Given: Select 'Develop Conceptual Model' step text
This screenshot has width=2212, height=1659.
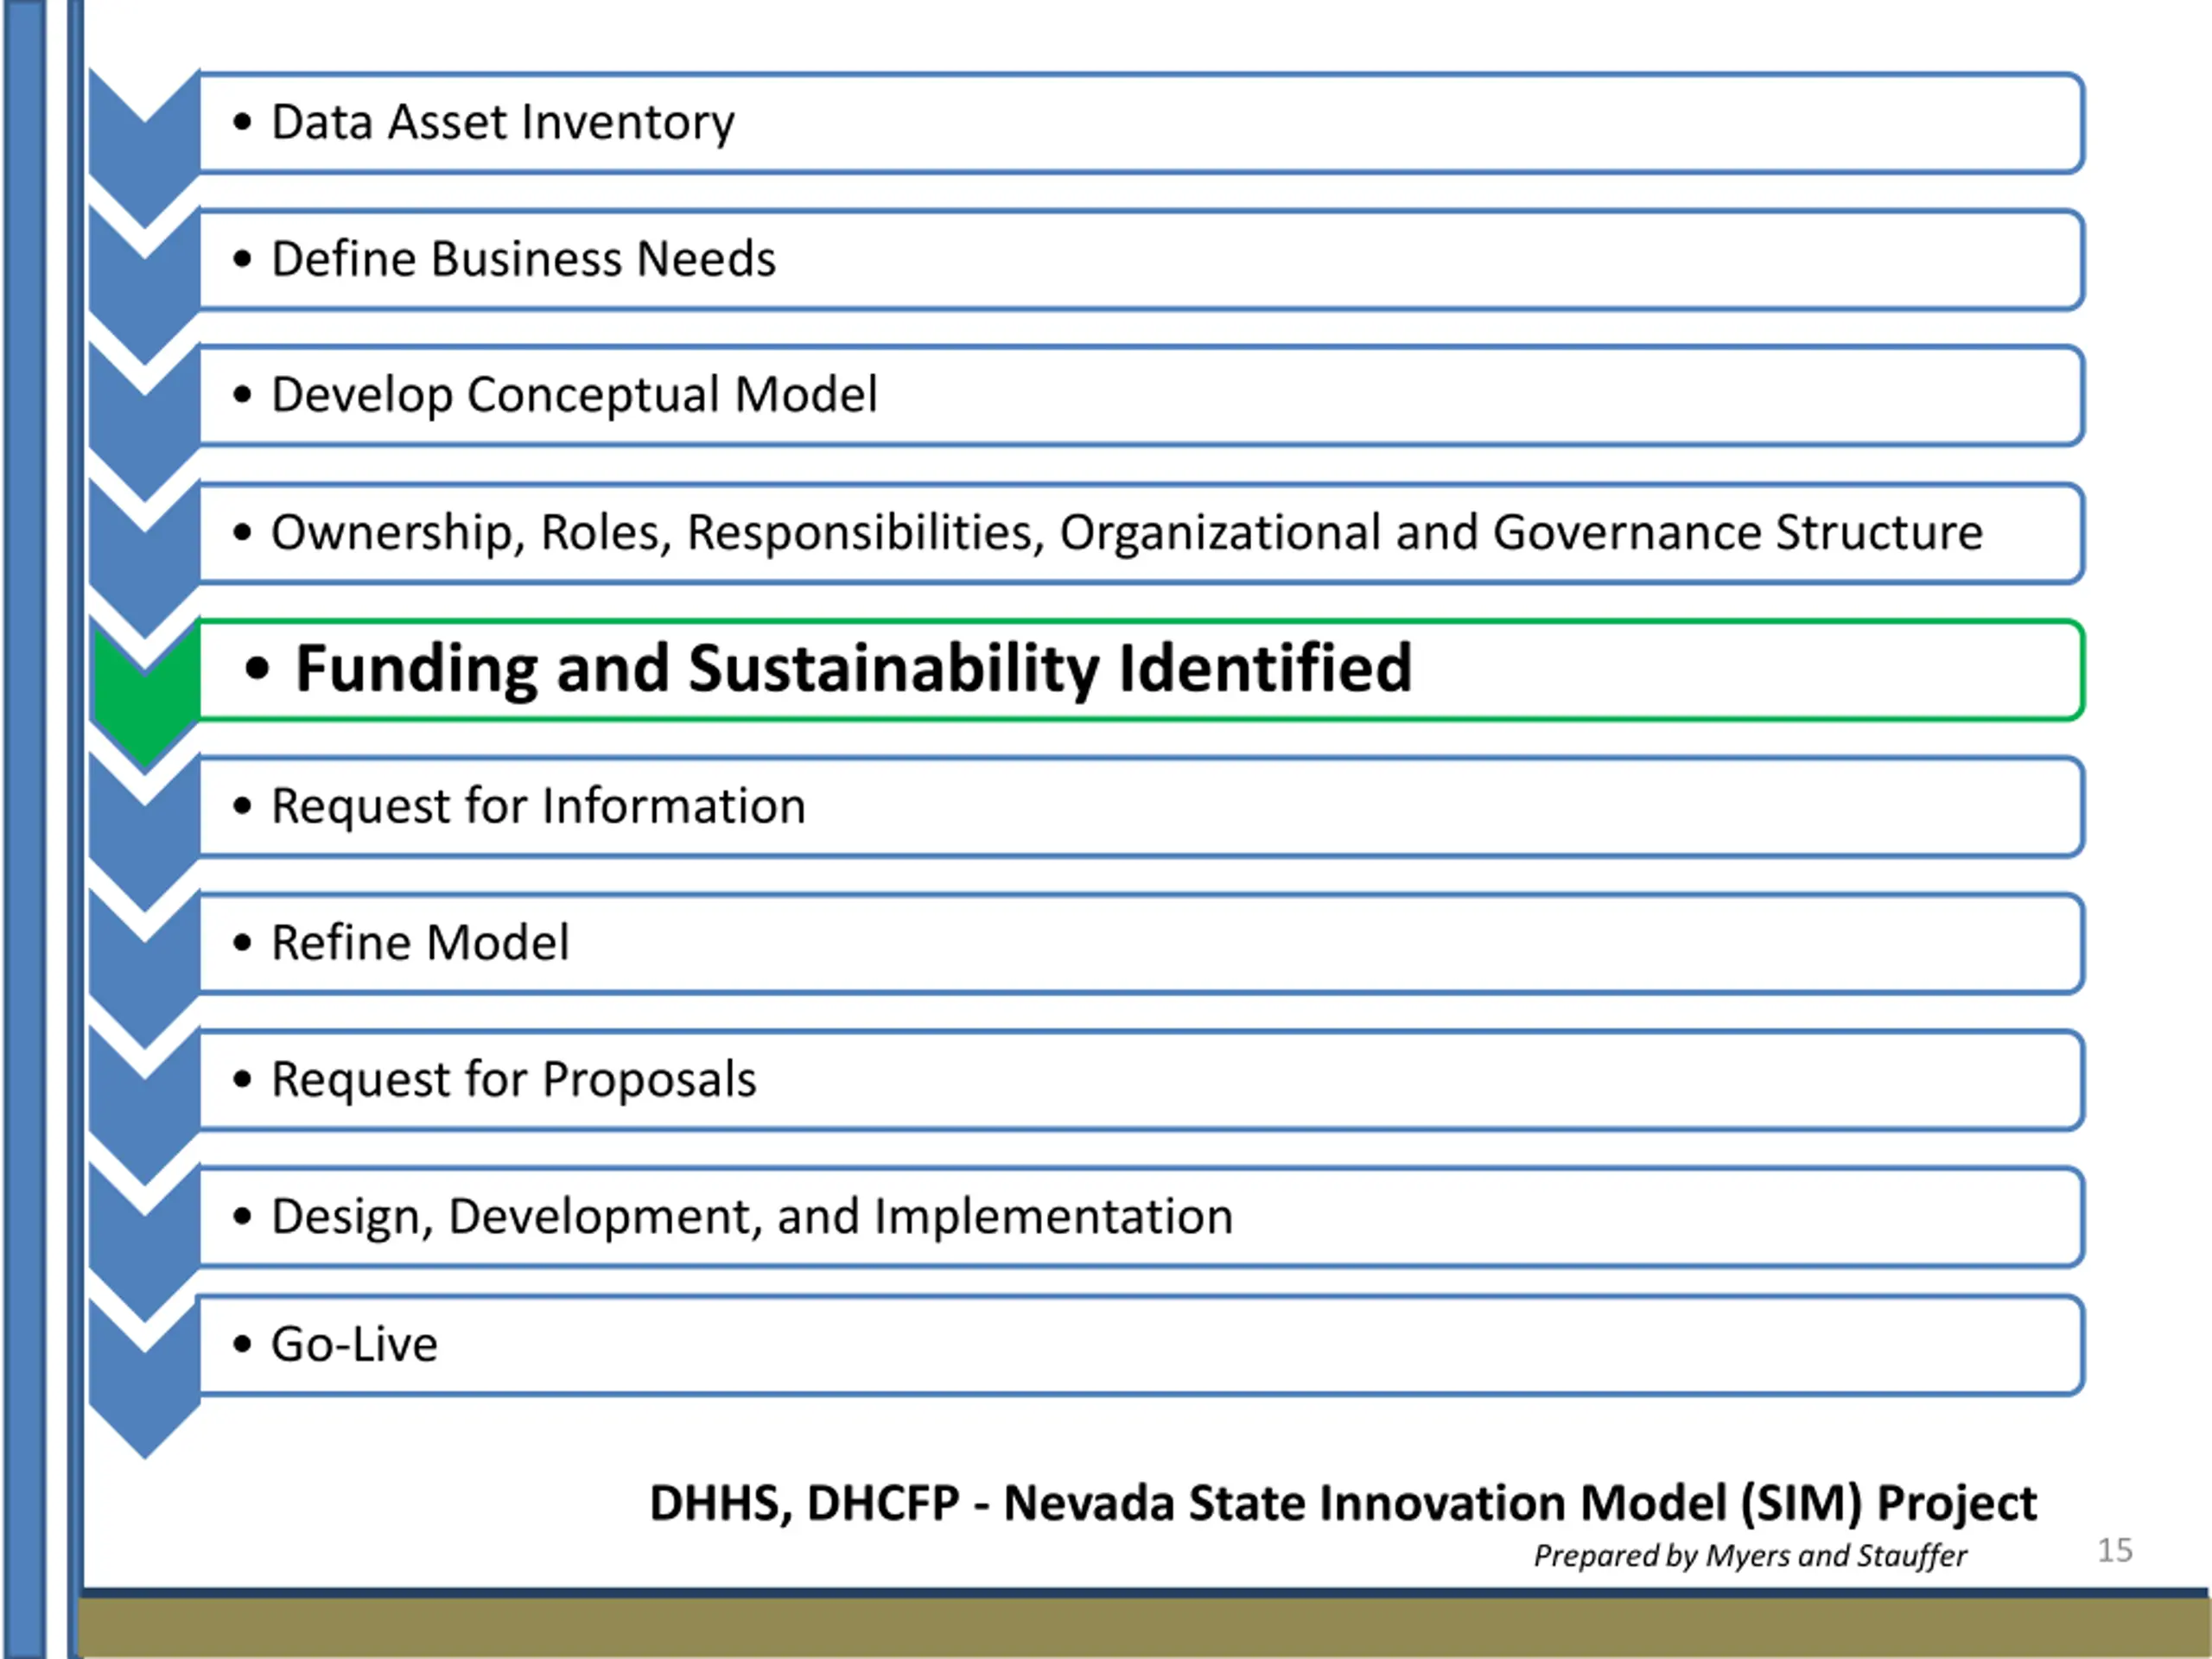Looking at the screenshot, I should [x=574, y=396].
